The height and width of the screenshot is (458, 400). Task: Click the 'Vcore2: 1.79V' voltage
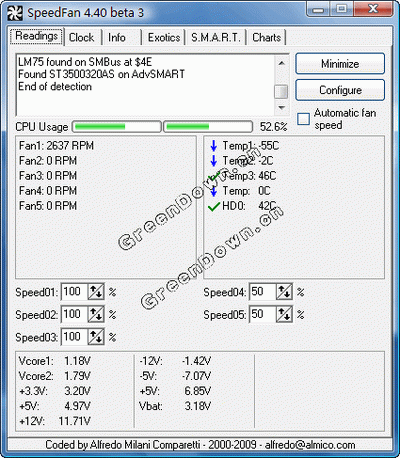click(54, 376)
